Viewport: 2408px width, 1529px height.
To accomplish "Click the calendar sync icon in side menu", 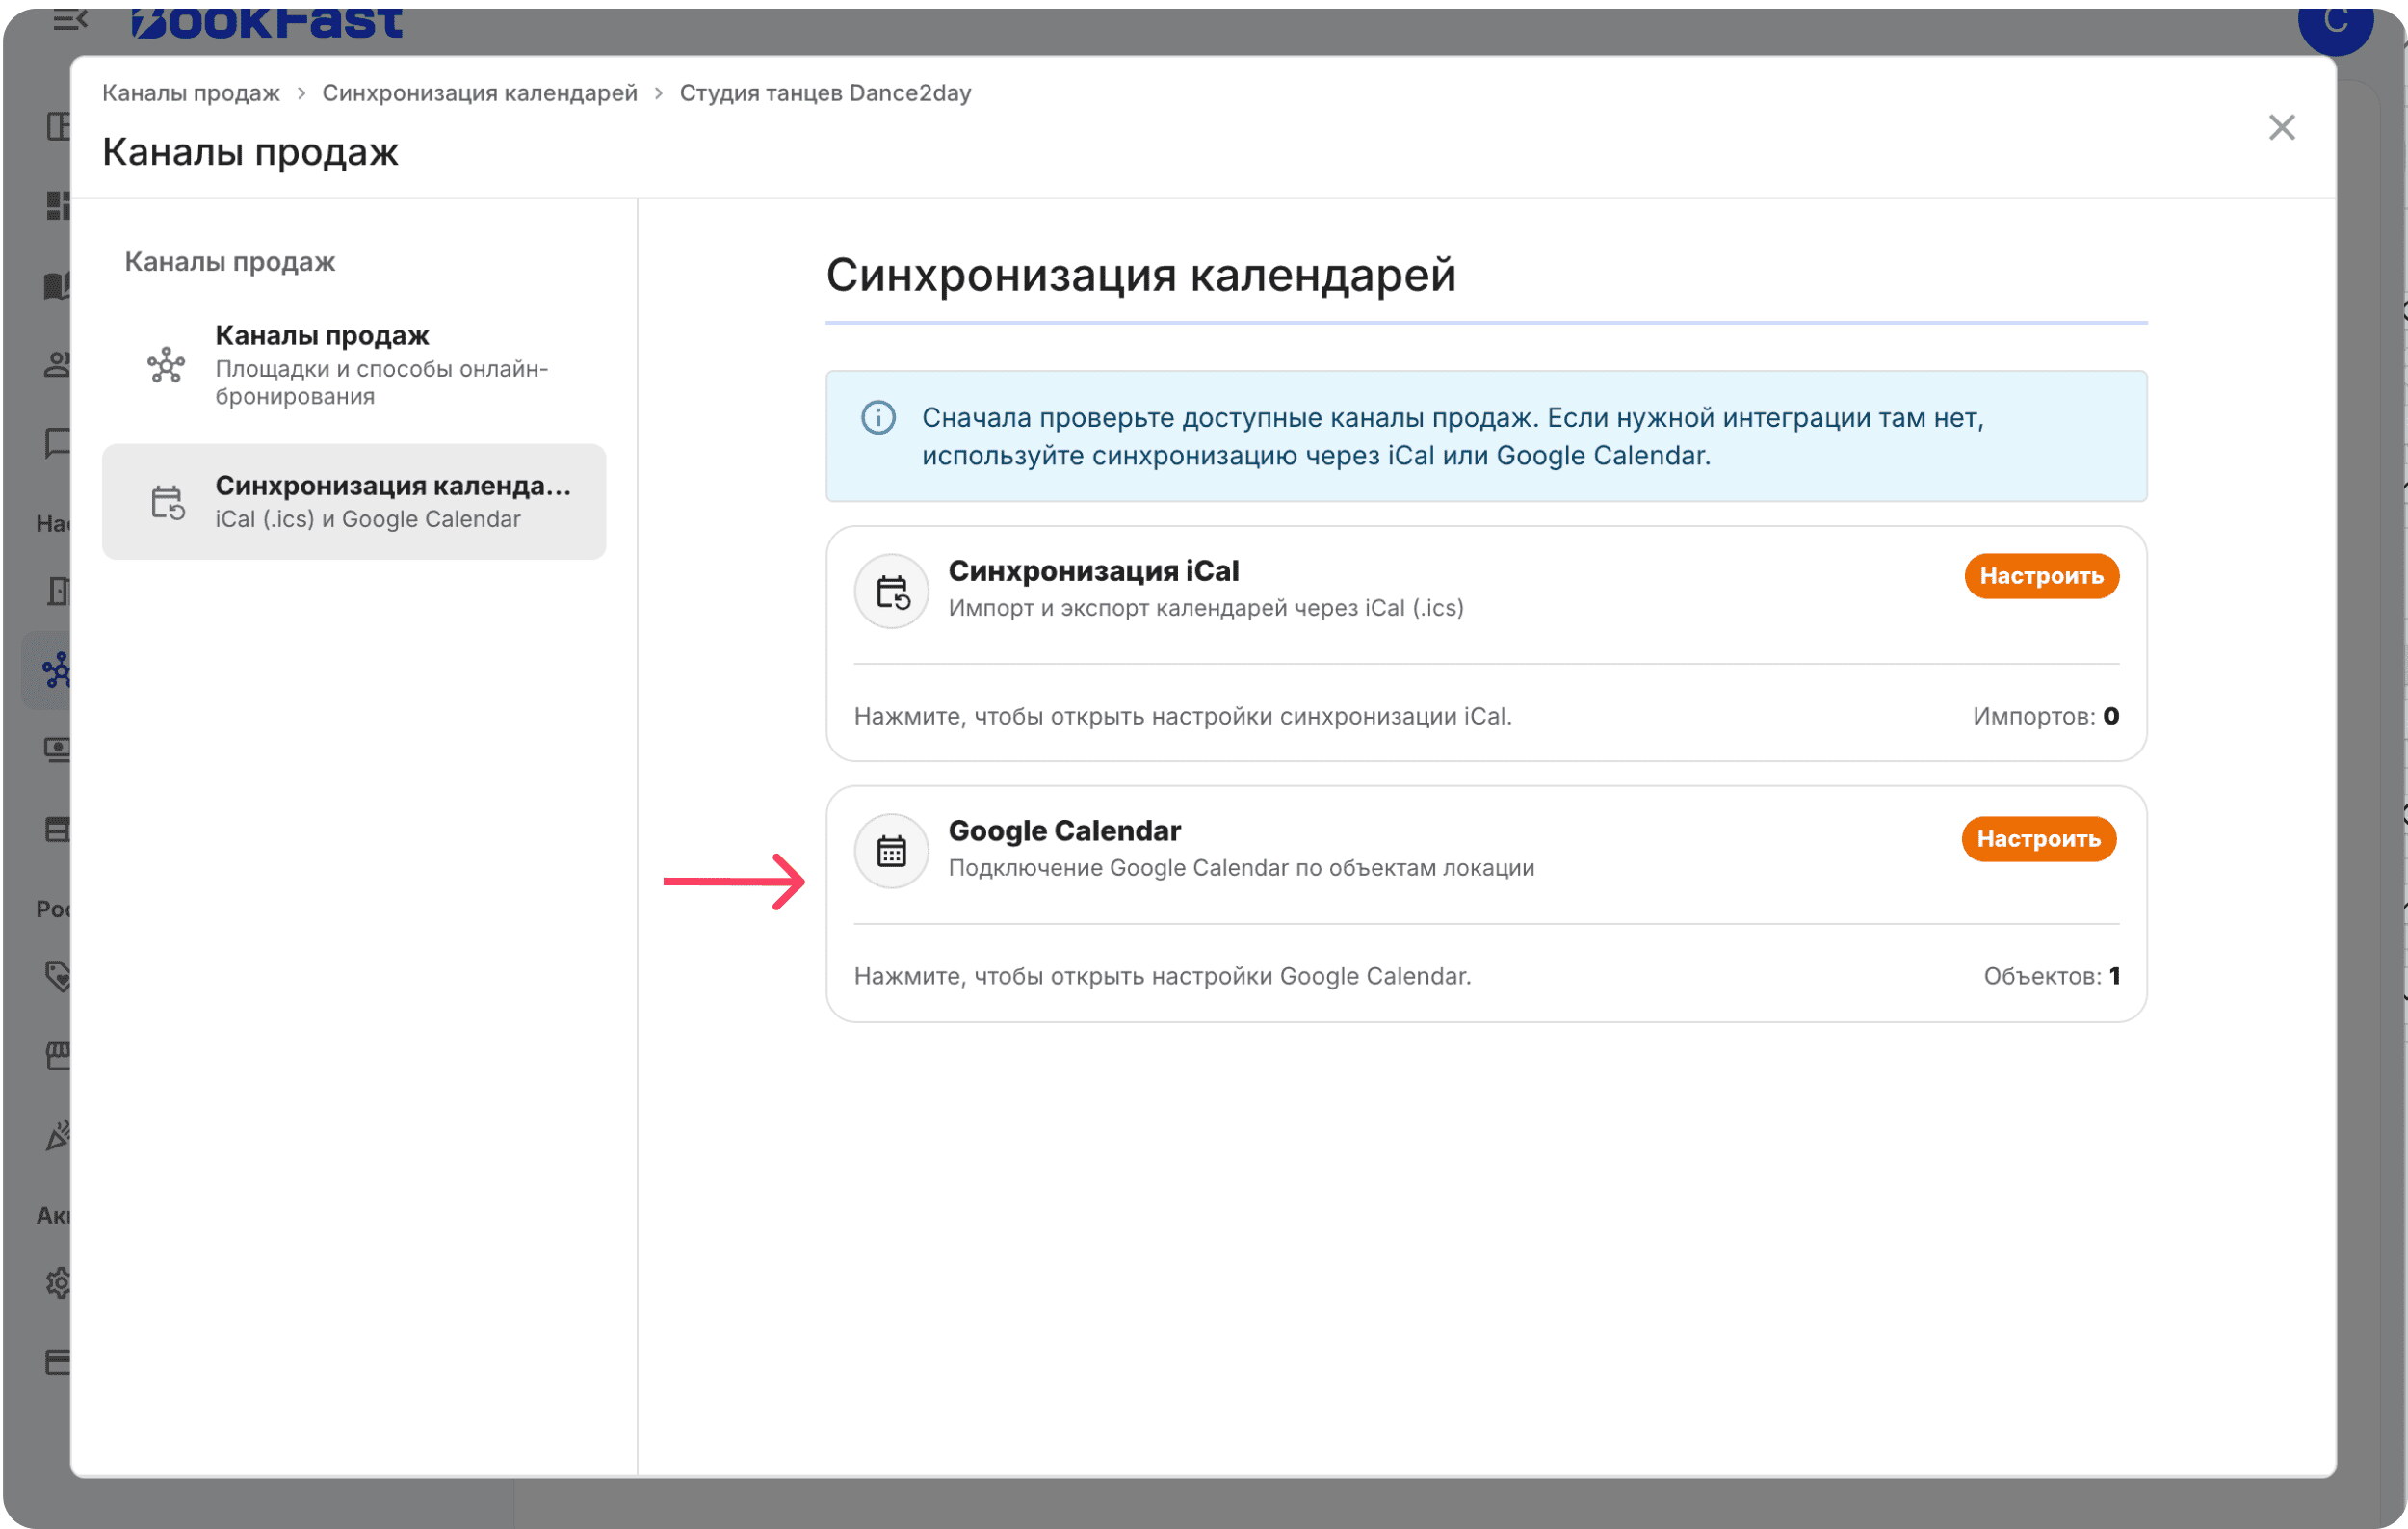I will 167,502.
